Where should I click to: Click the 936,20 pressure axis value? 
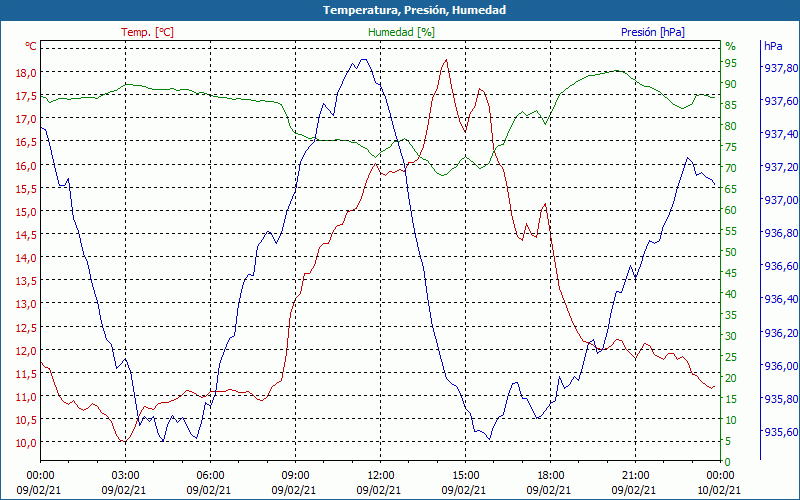point(781,333)
